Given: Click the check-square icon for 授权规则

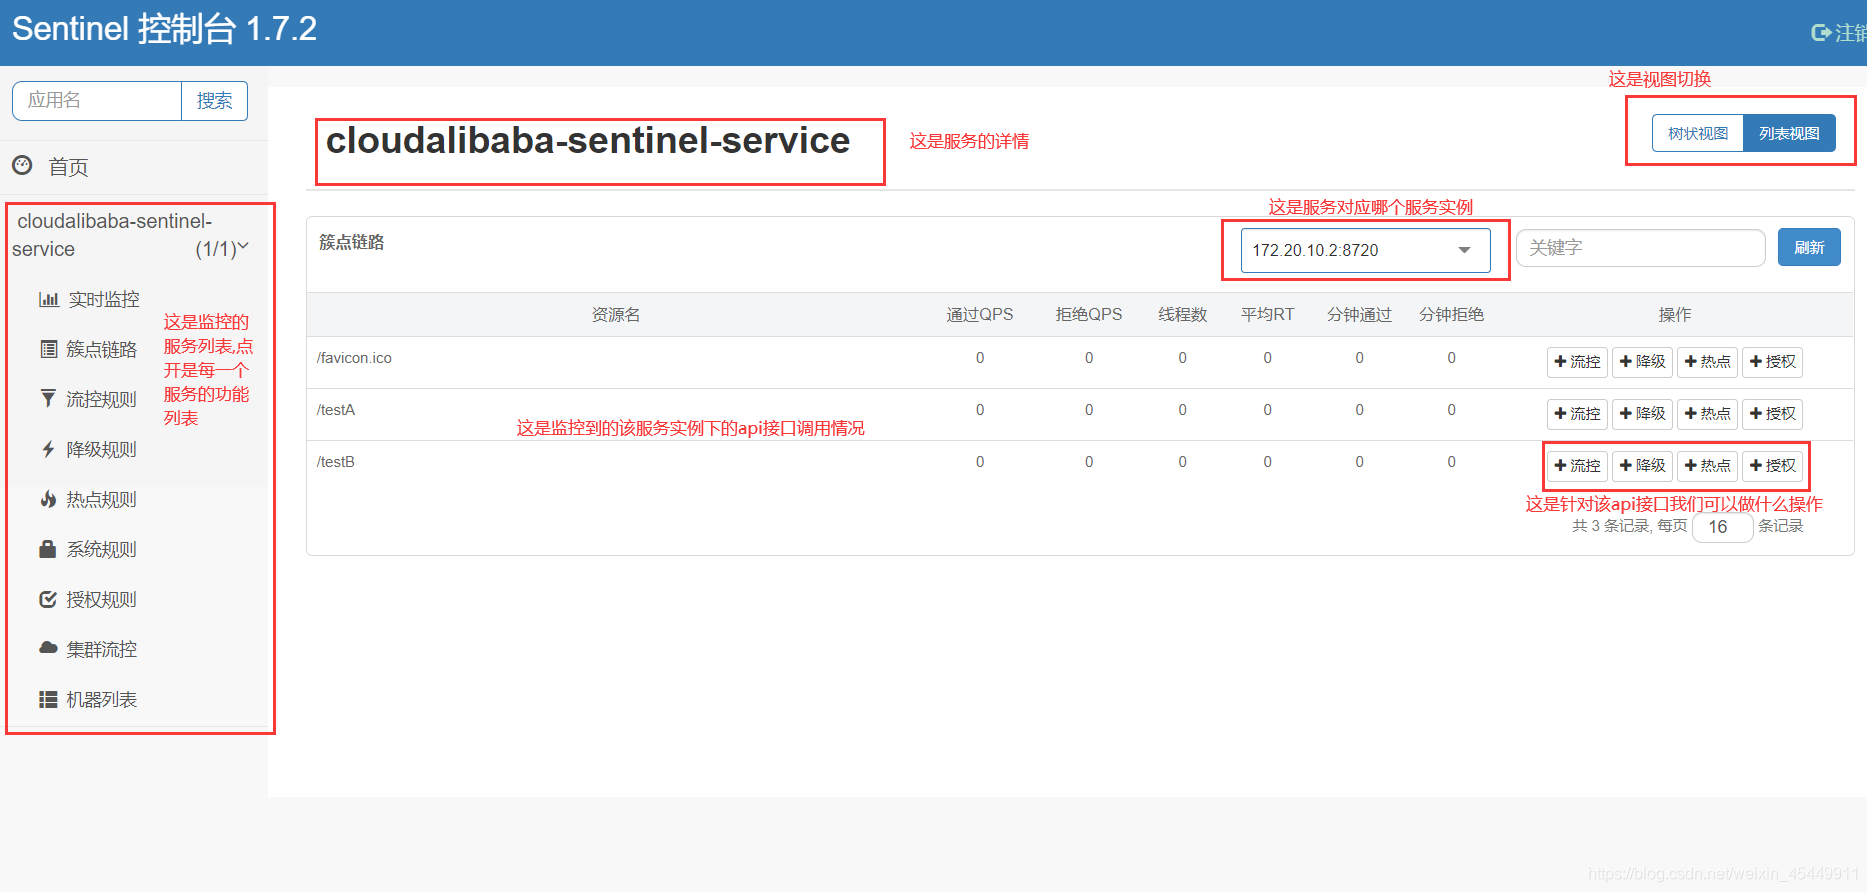Looking at the screenshot, I should [x=48, y=599].
